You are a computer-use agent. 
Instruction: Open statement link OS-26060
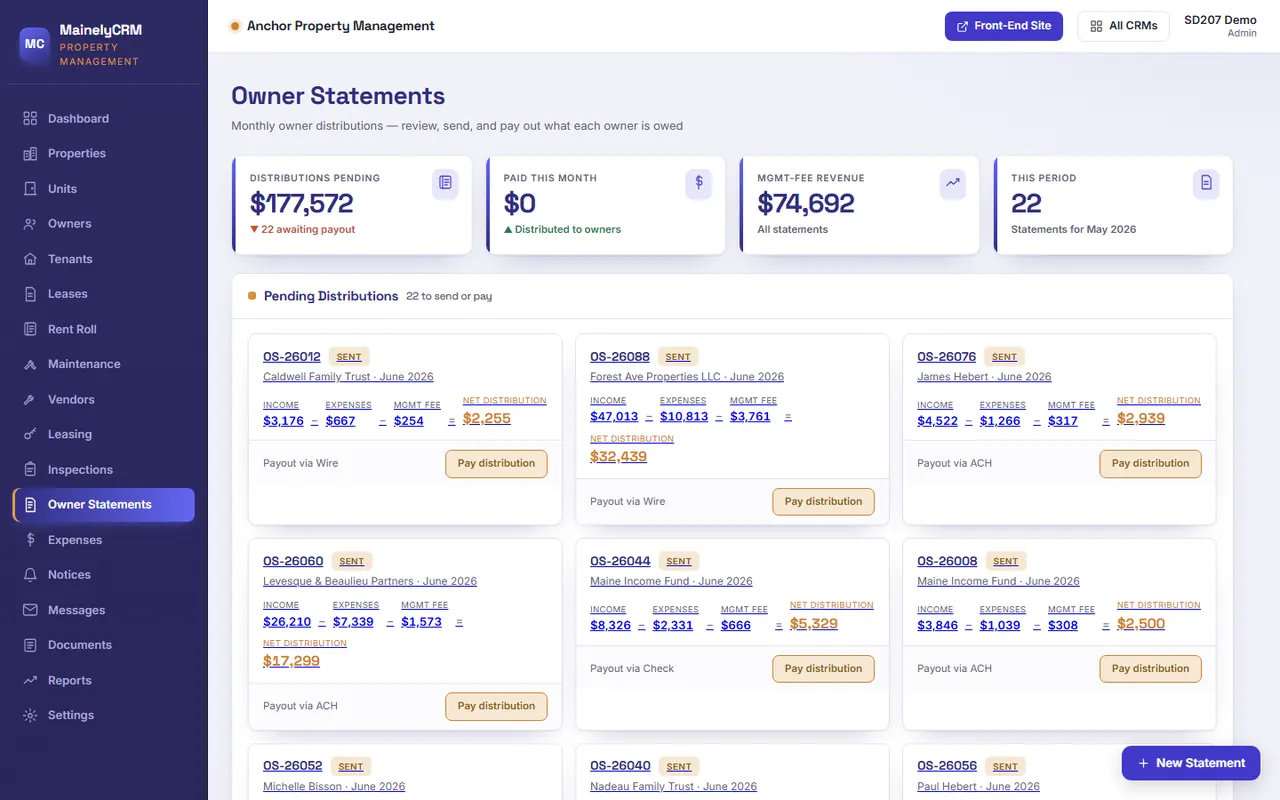pyautogui.click(x=293, y=561)
